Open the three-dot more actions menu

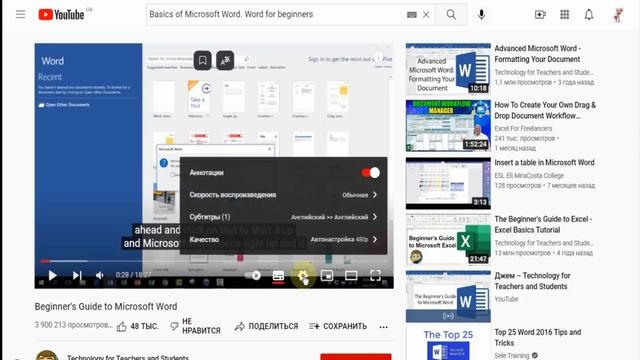383,327
